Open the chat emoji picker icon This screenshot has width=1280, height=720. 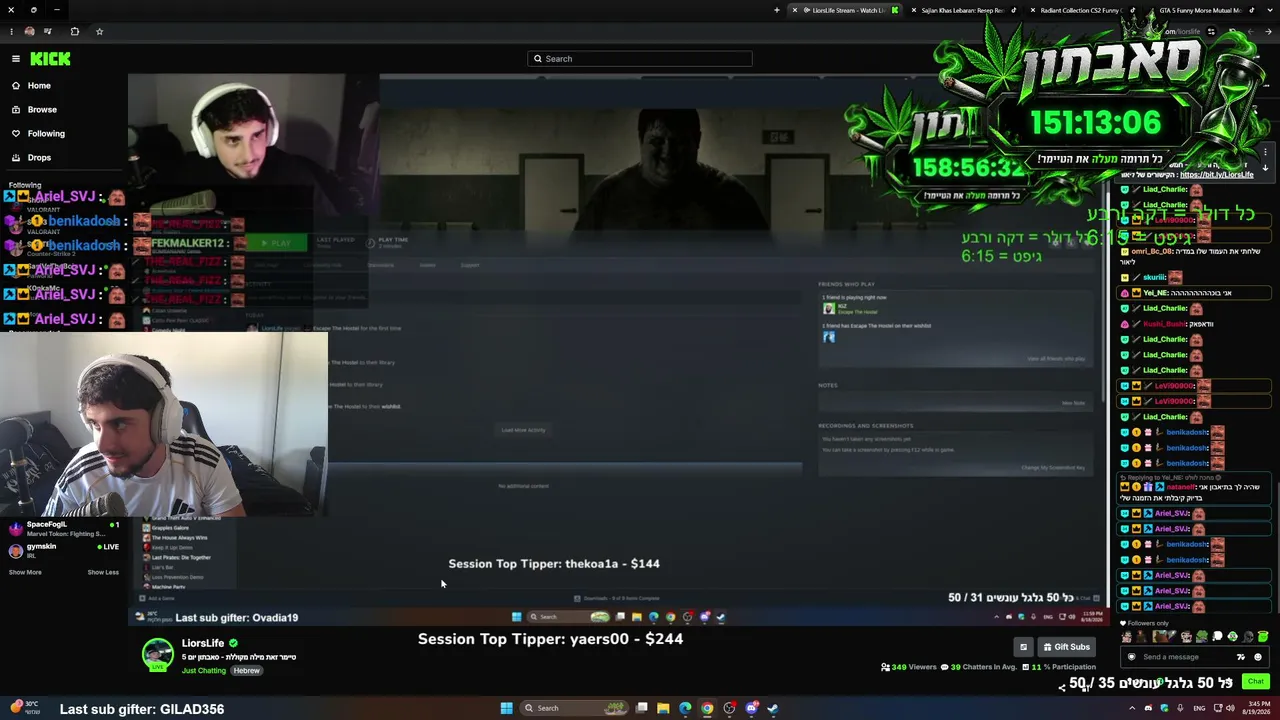coord(1258,657)
